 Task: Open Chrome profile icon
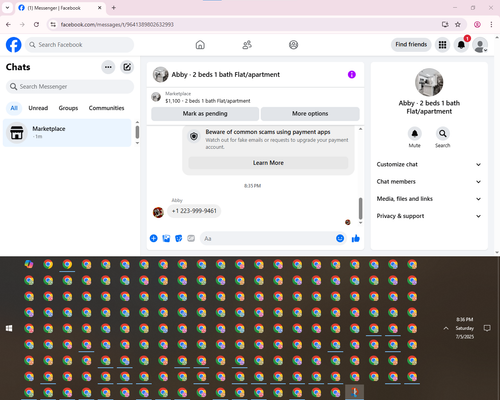point(477,24)
